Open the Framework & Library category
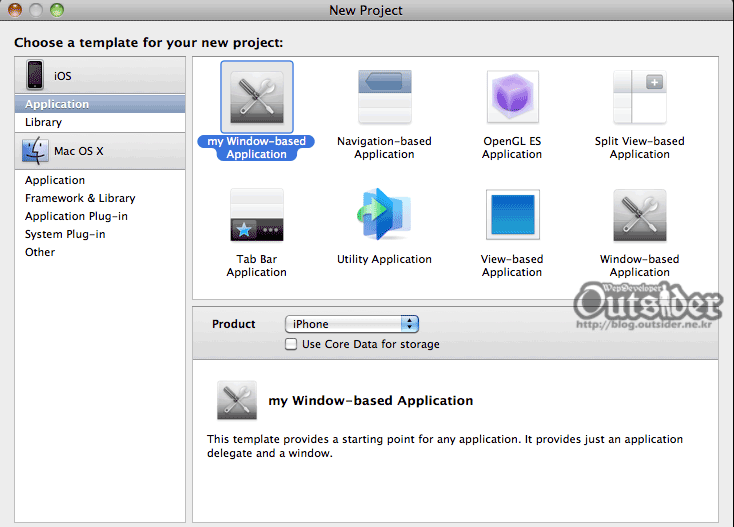 click(100, 198)
